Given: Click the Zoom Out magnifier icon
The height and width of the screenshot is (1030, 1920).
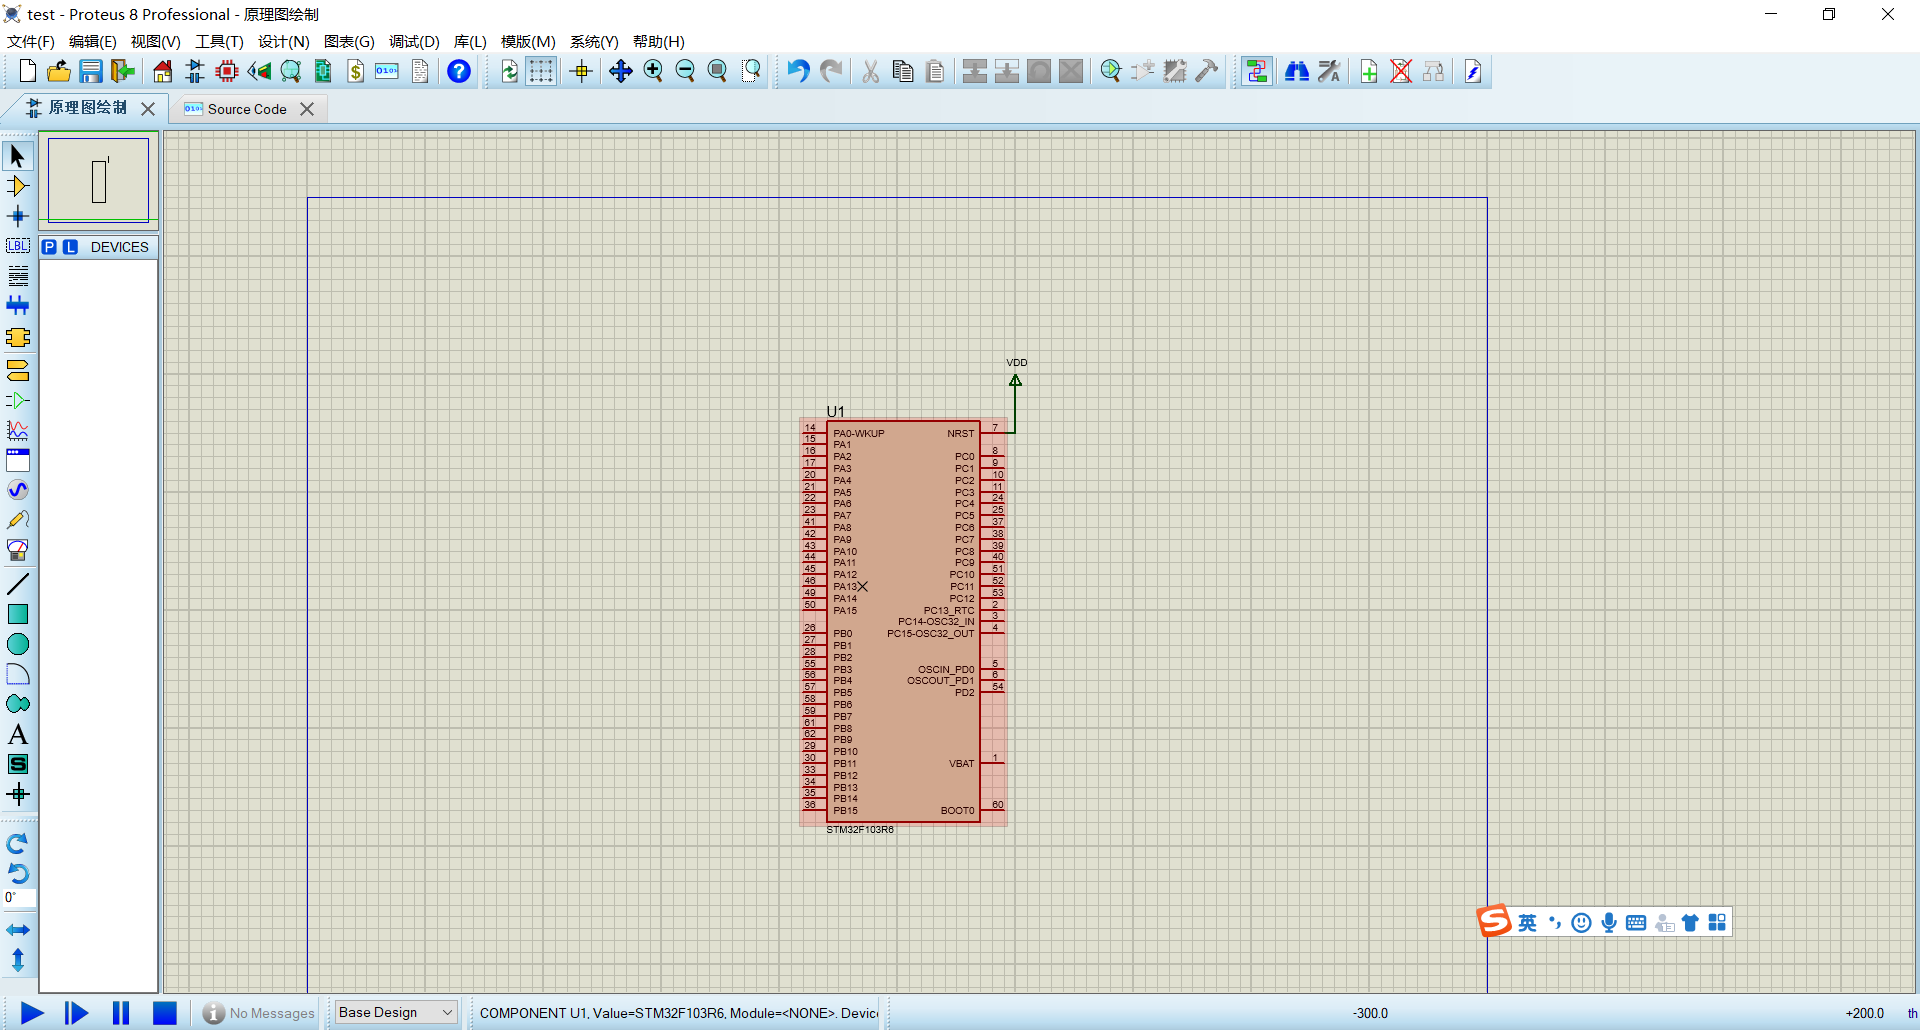Looking at the screenshot, I should point(685,71).
